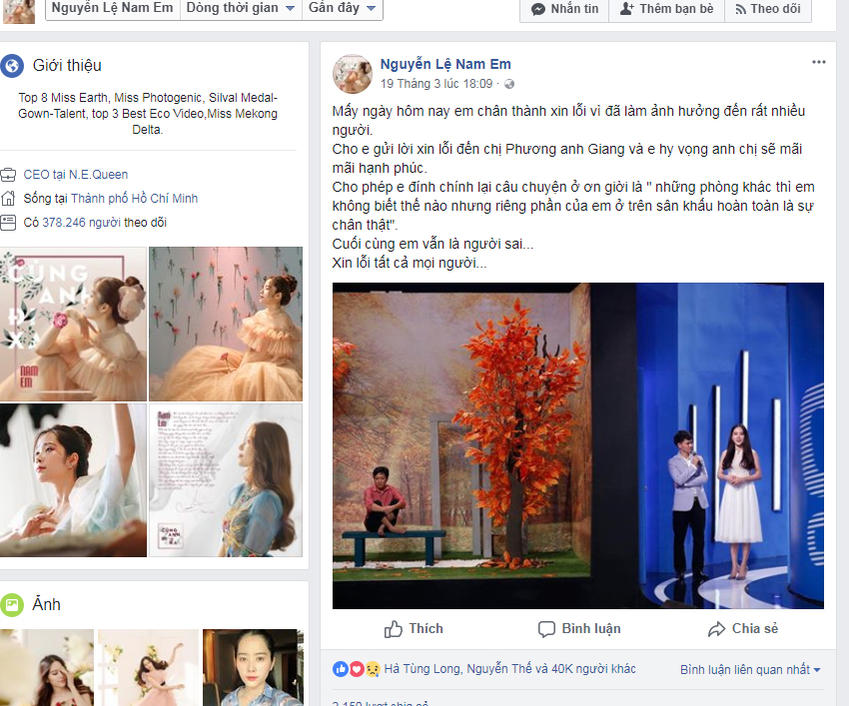Open the orange tree stage post photo
This screenshot has height=706, width=849.
(578, 446)
